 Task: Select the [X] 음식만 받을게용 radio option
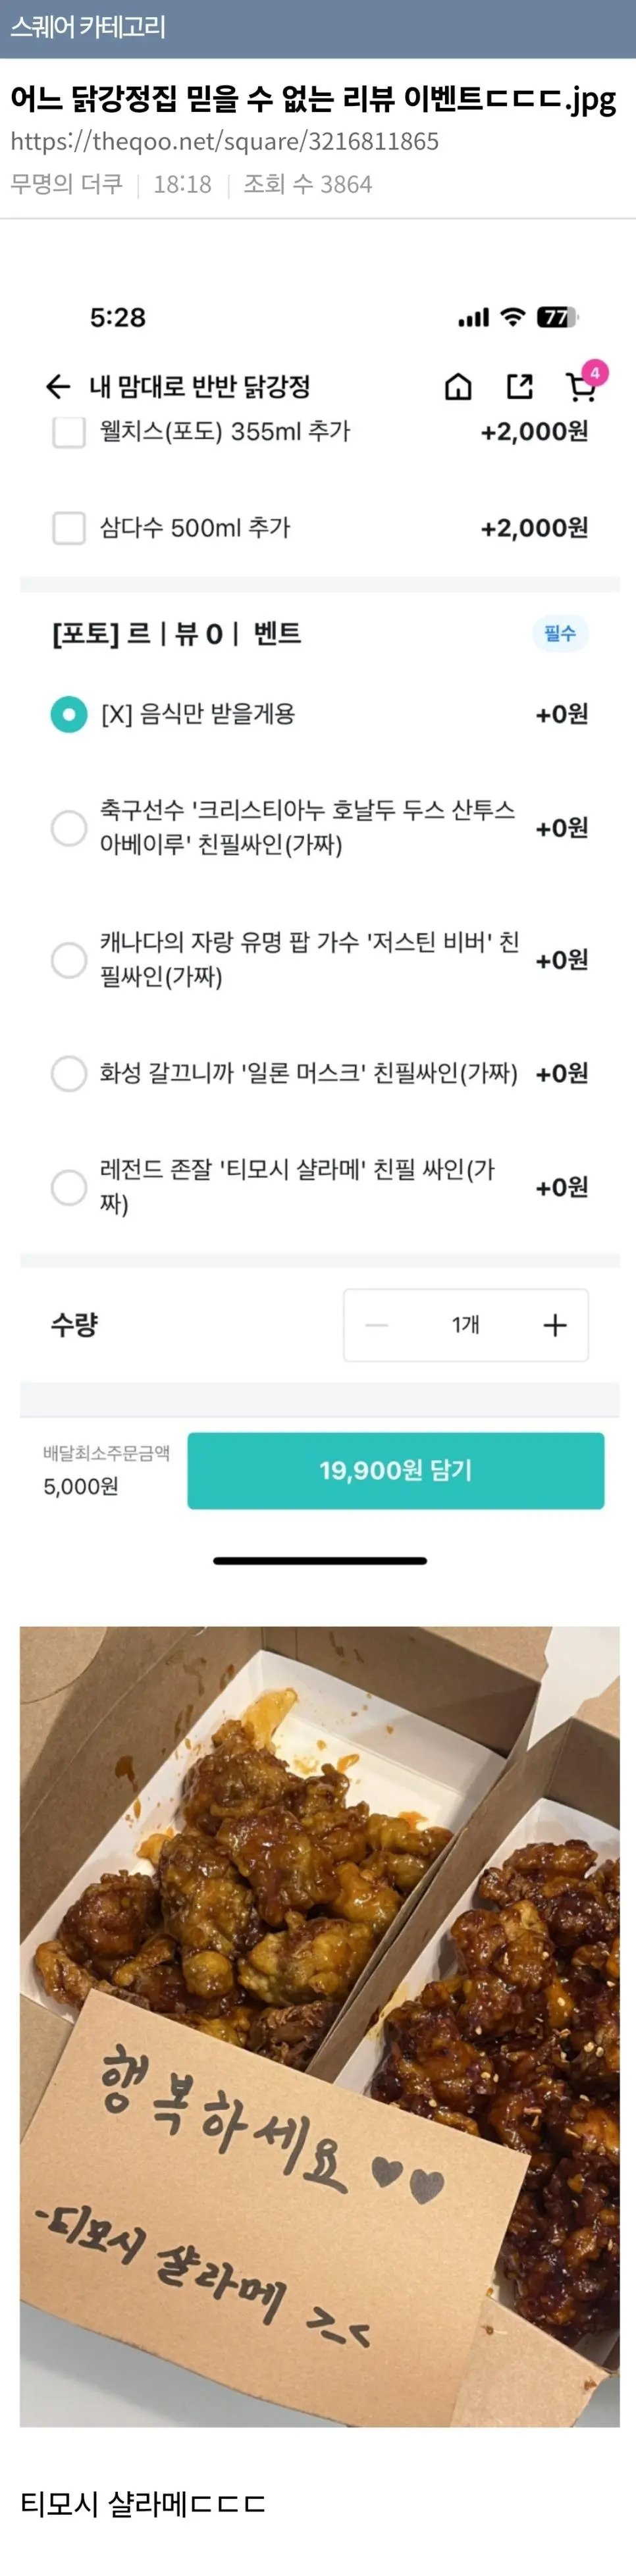pyautogui.click(x=69, y=714)
